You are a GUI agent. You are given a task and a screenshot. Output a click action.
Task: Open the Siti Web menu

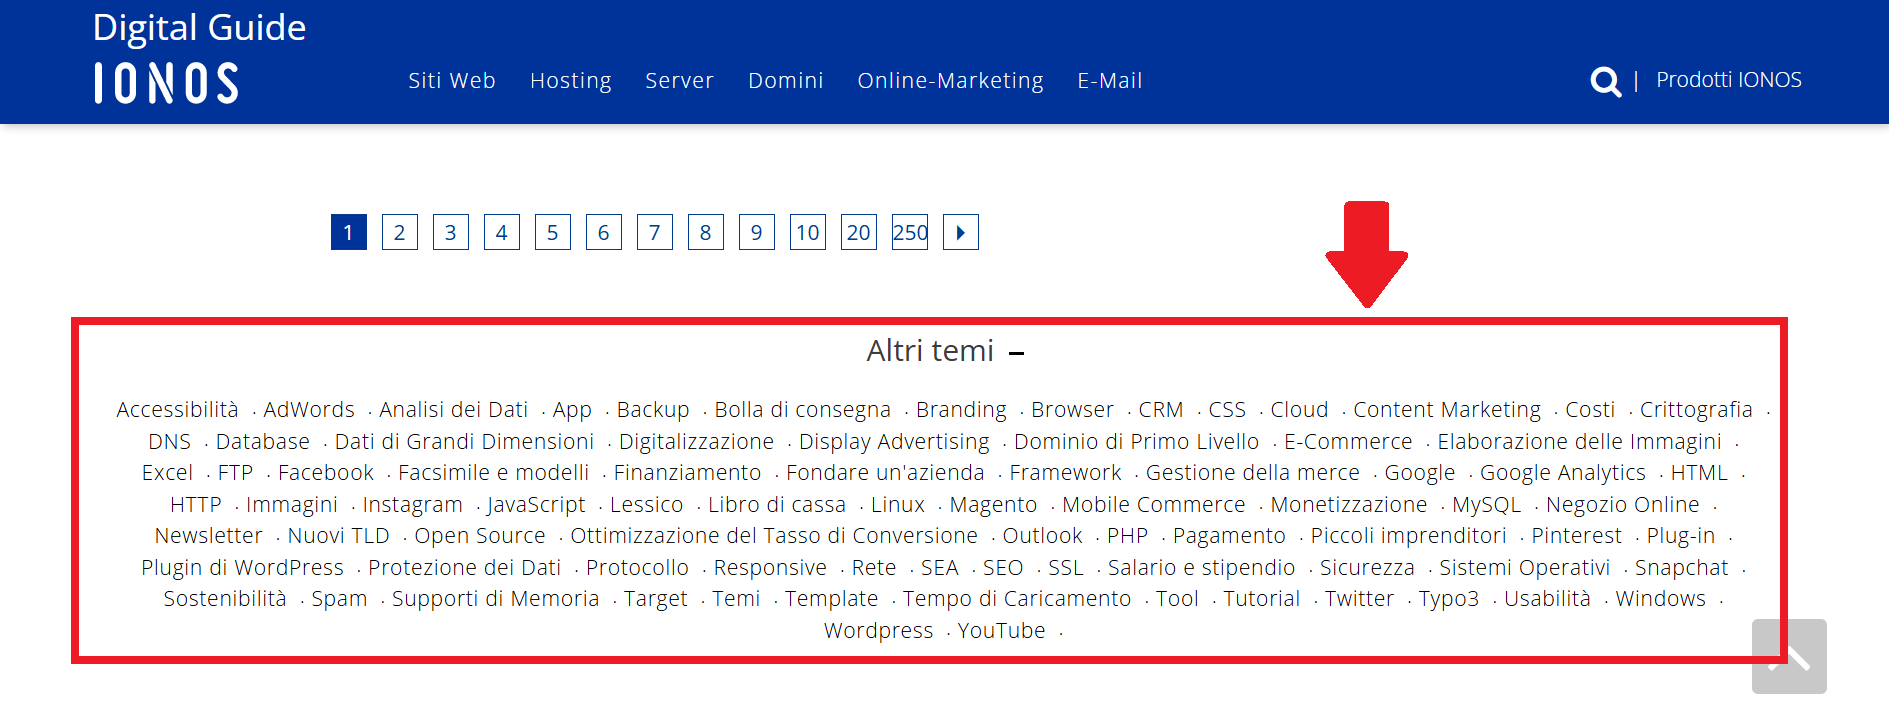coord(452,80)
